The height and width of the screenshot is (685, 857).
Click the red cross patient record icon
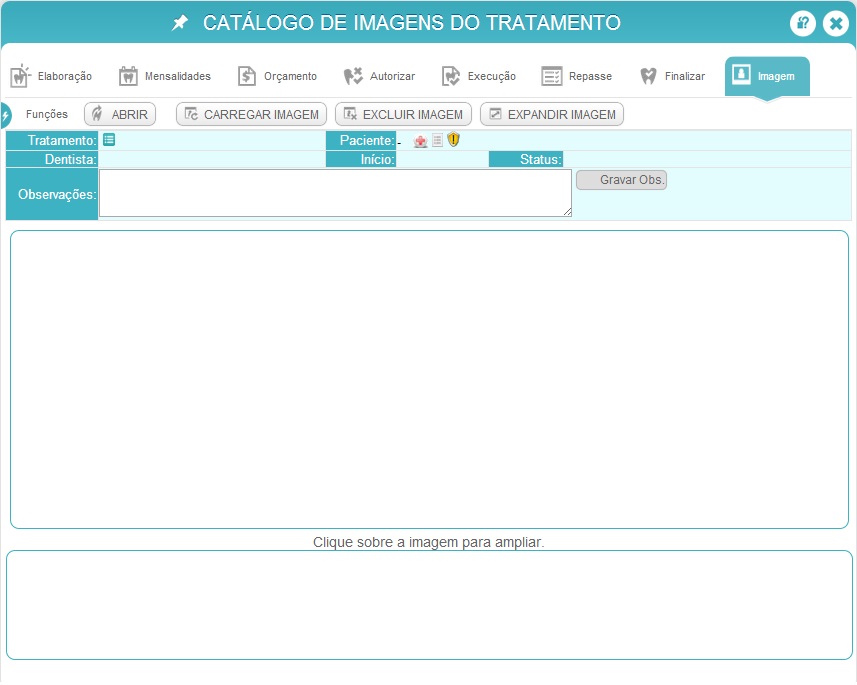click(x=420, y=142)
